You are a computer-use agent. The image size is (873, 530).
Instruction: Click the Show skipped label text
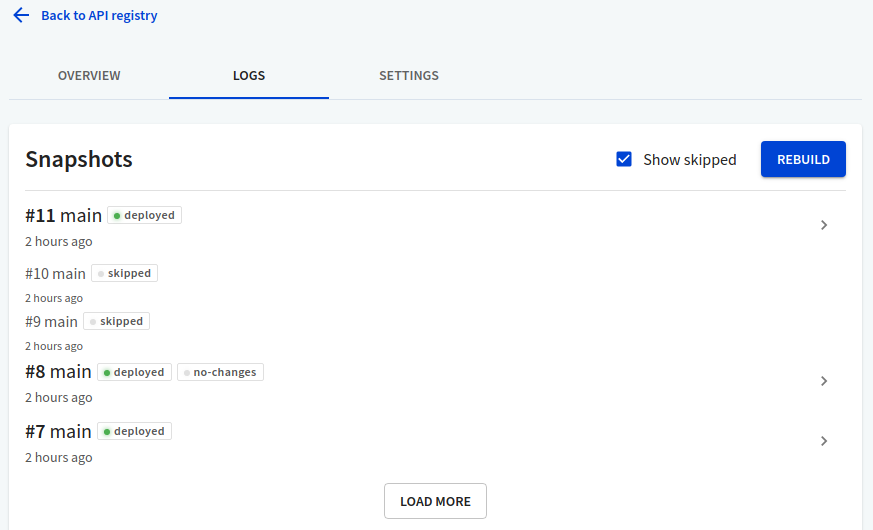pyautogui.click(x=690, y=160)
